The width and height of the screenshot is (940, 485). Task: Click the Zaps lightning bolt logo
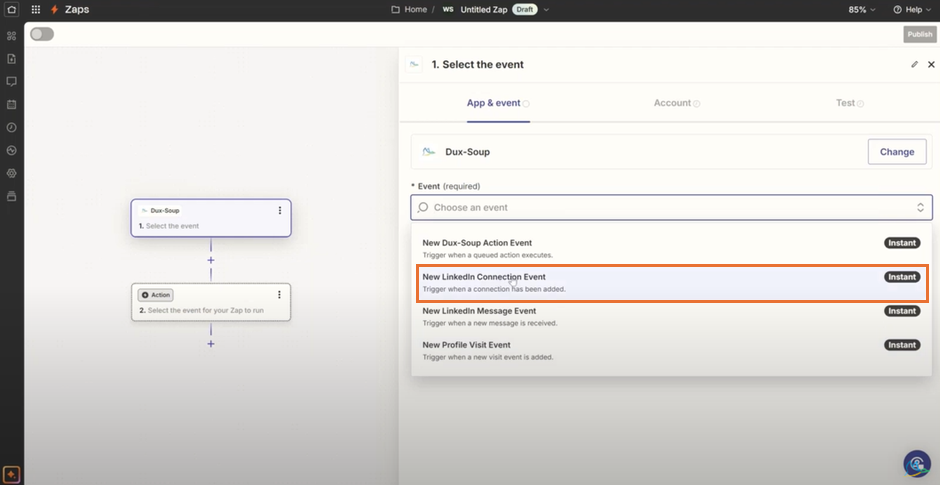[x=55, y=10]
